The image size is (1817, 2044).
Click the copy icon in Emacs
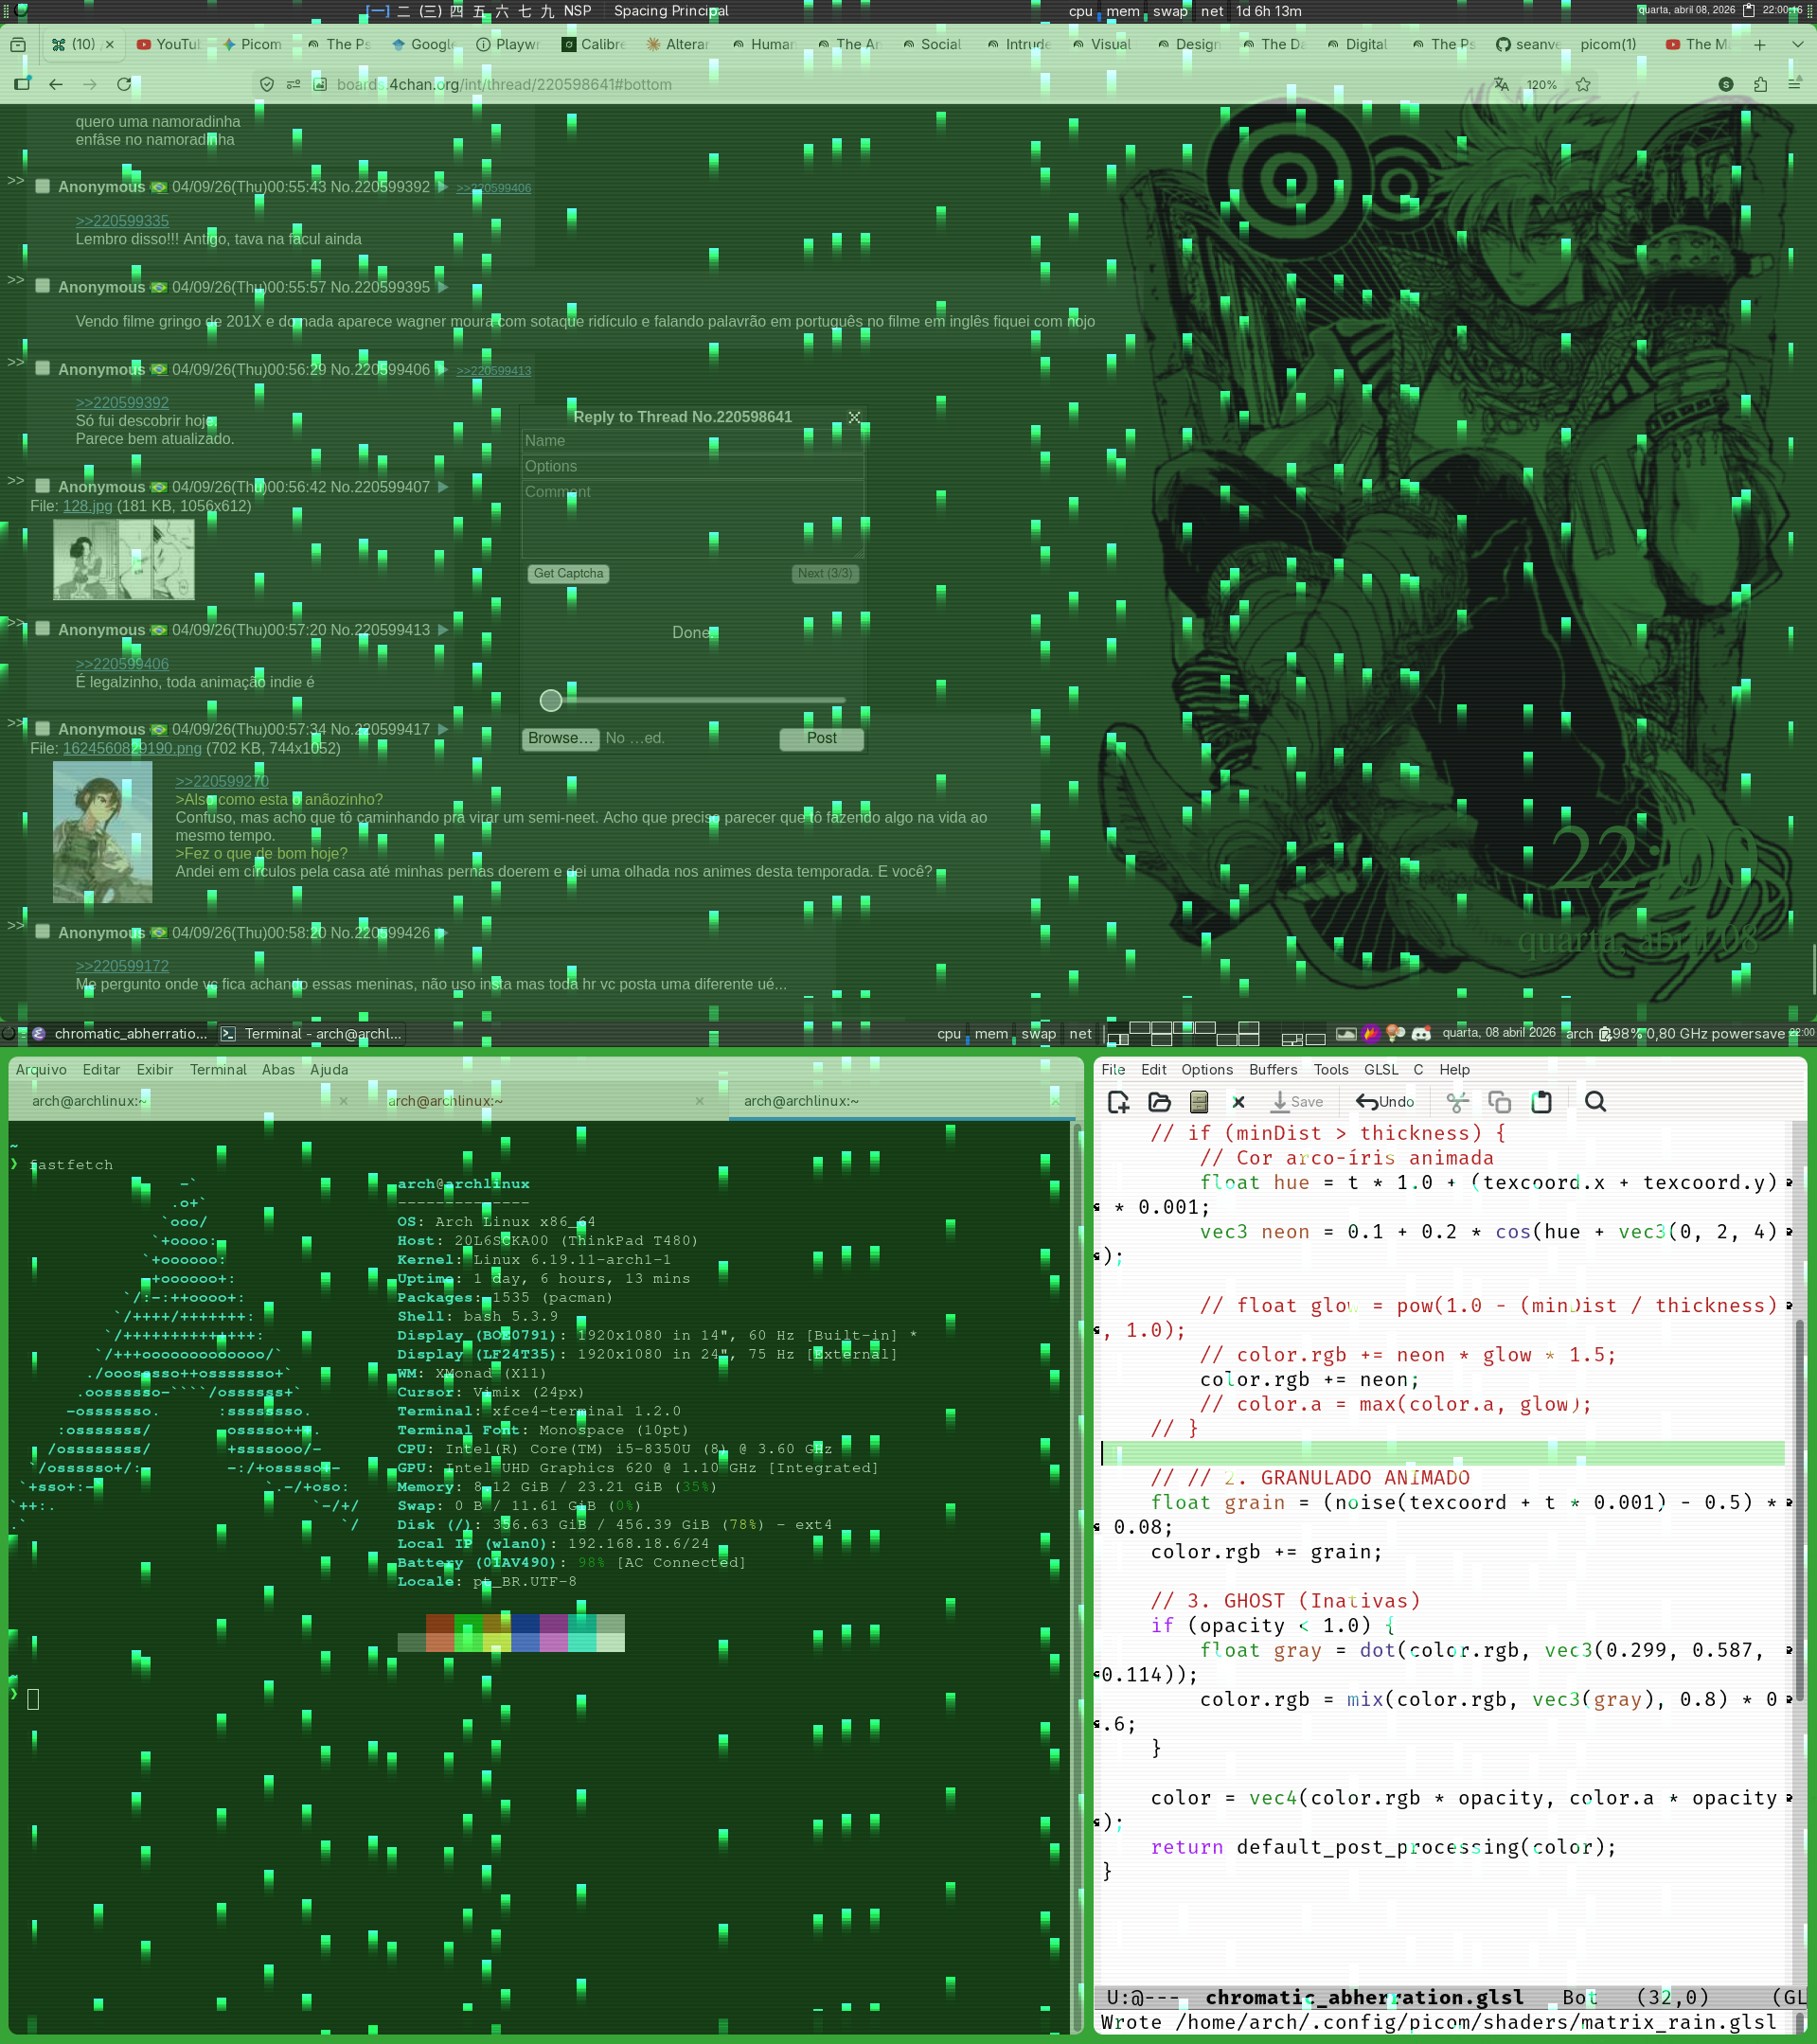1499,1102
